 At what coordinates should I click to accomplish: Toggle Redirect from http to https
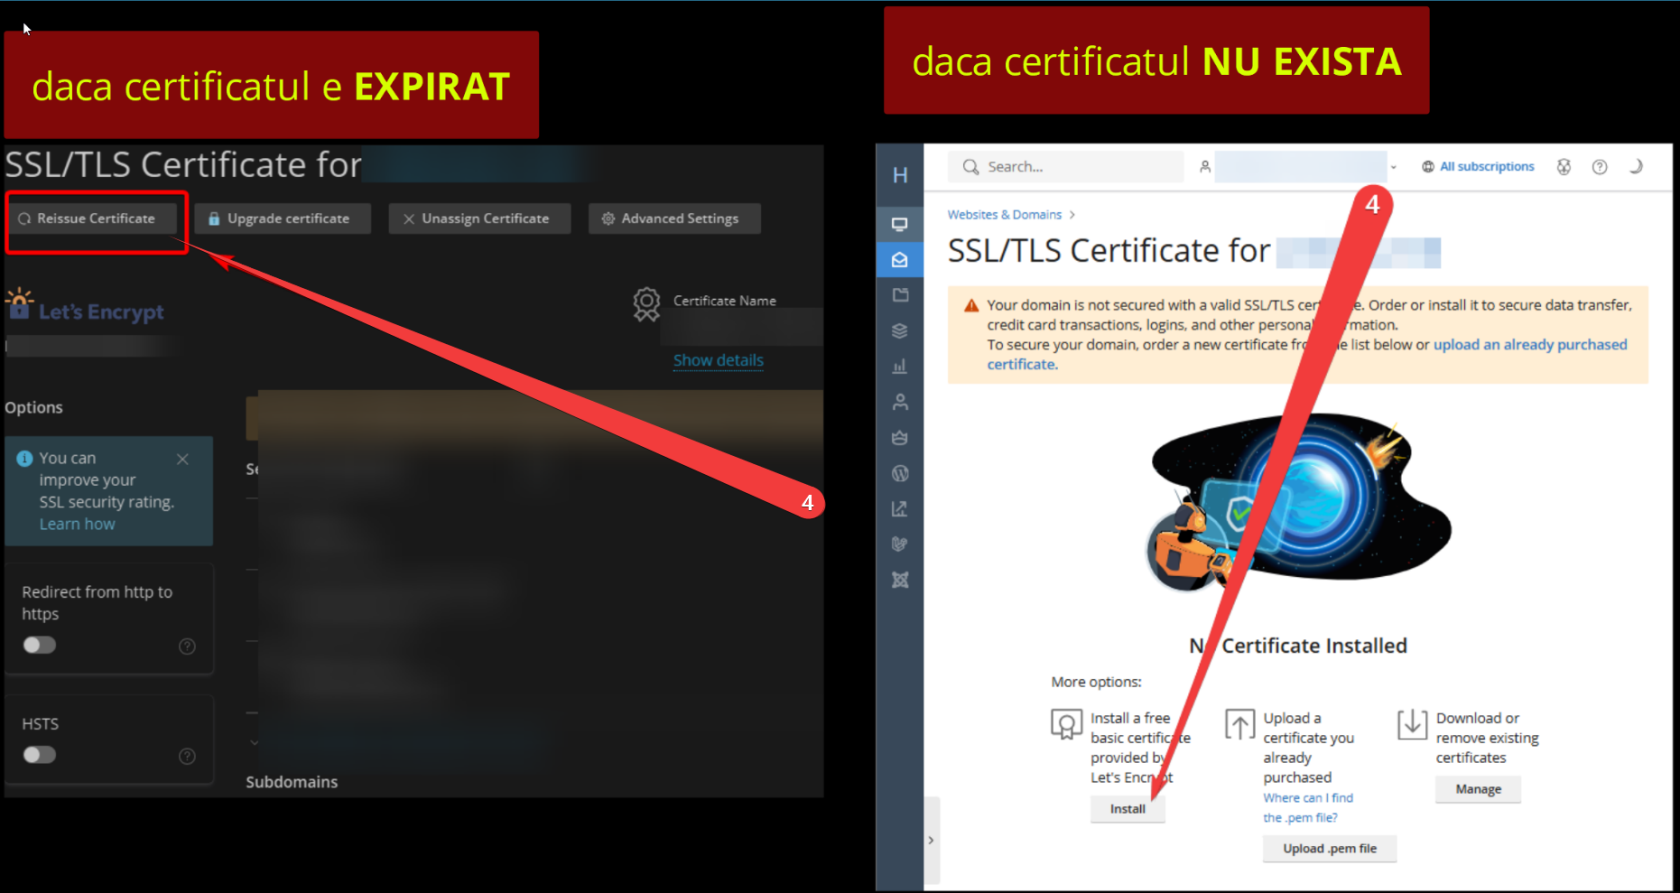pos(40,645)
